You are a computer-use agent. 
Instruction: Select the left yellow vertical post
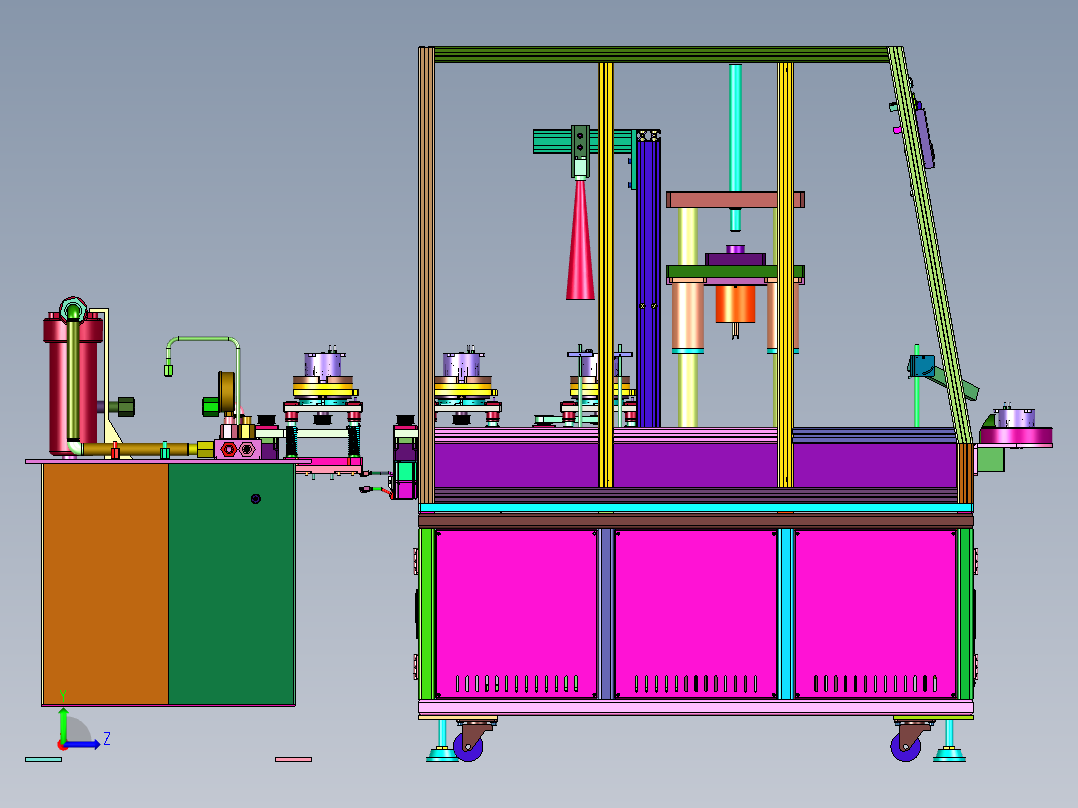[606, 275]
